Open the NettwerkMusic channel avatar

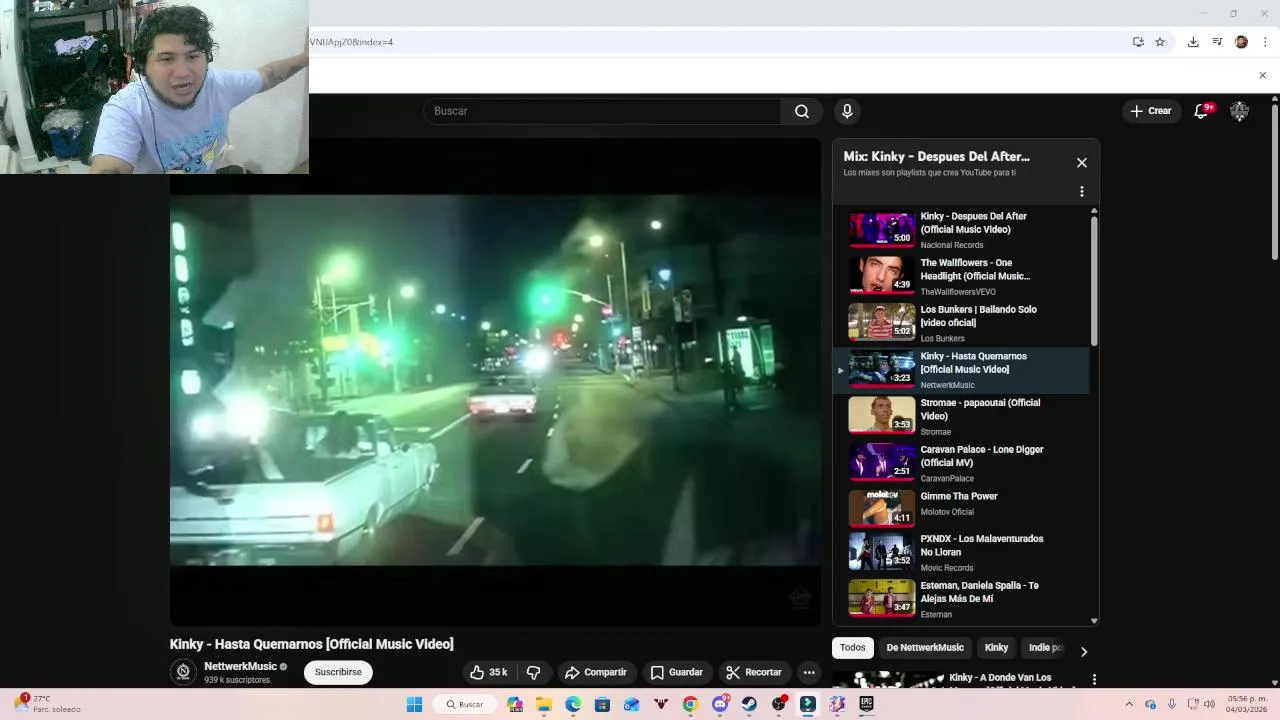pyautogui.click(x=183, y=672)
